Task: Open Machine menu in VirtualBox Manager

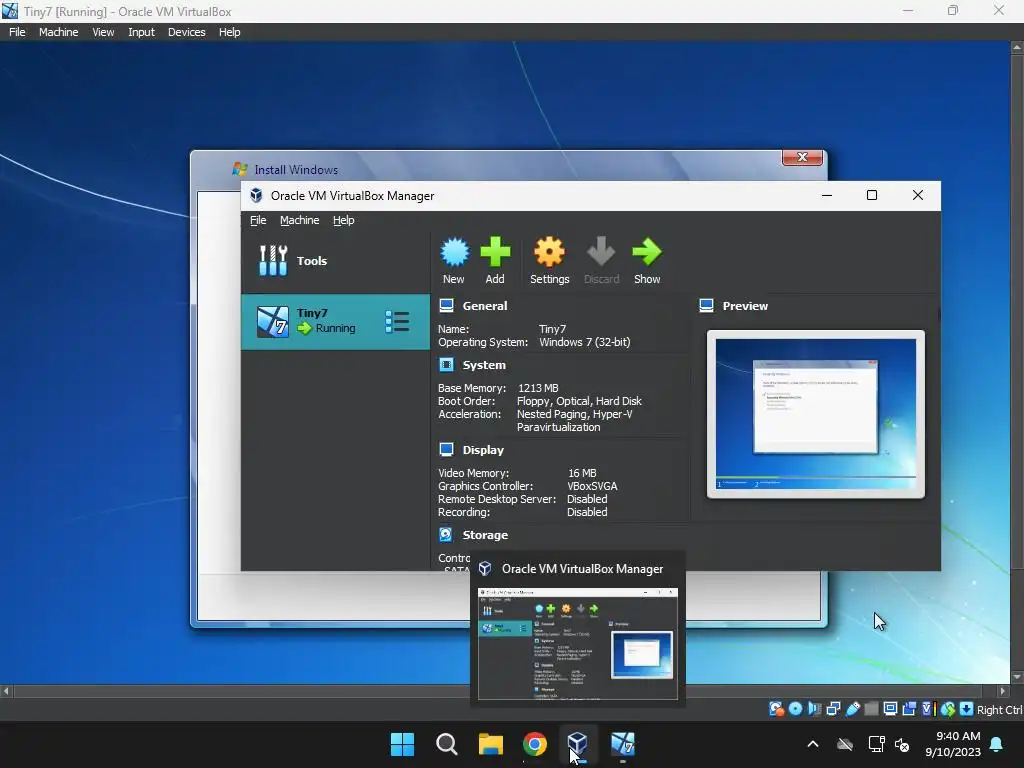Action: (300, 220)
